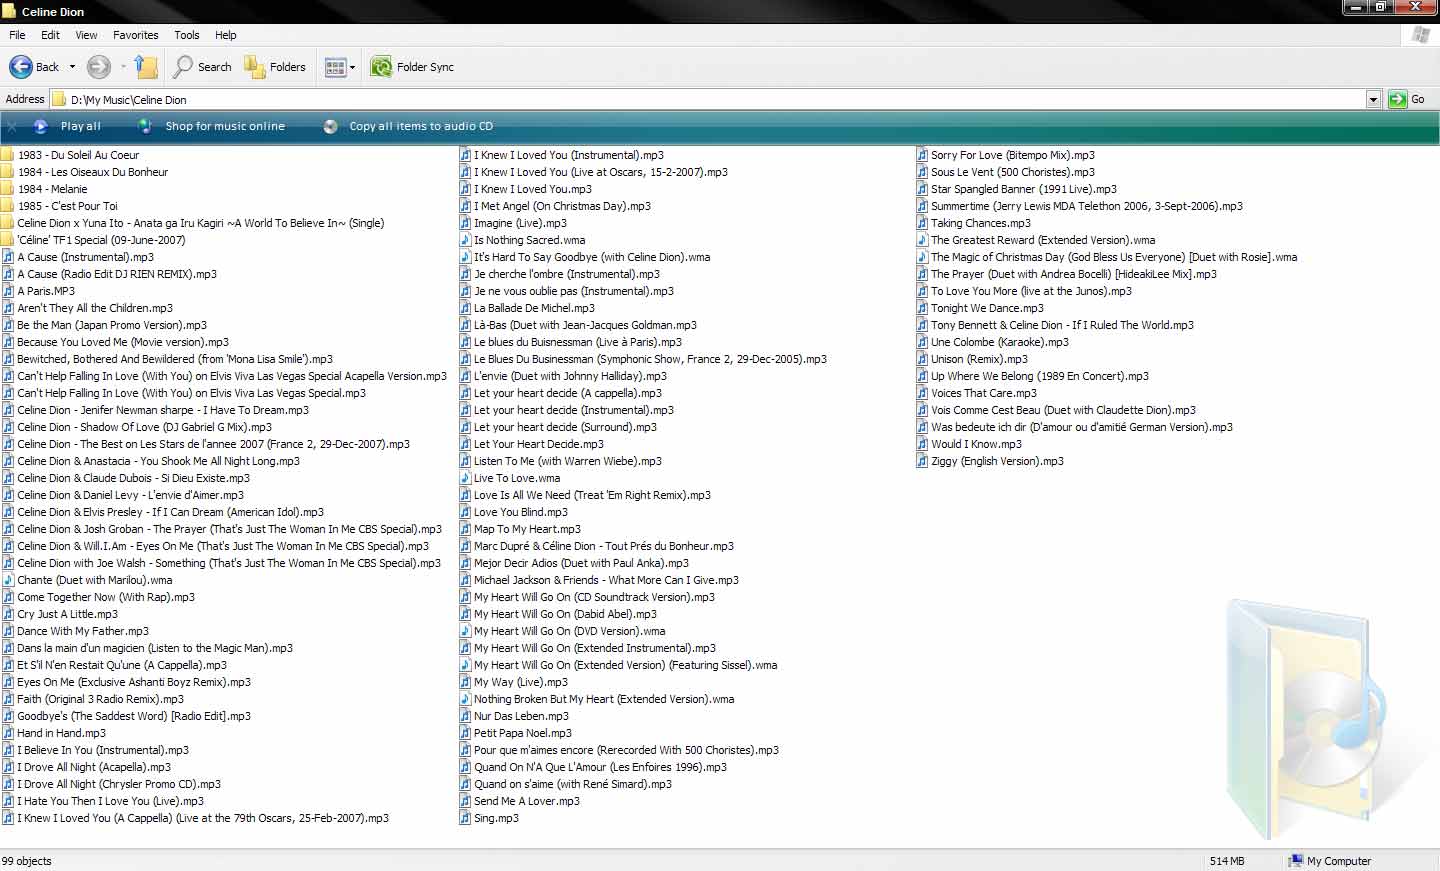Show the Folders pane
This screenshot has width=1440, height=871.
[x=275, y=67]
